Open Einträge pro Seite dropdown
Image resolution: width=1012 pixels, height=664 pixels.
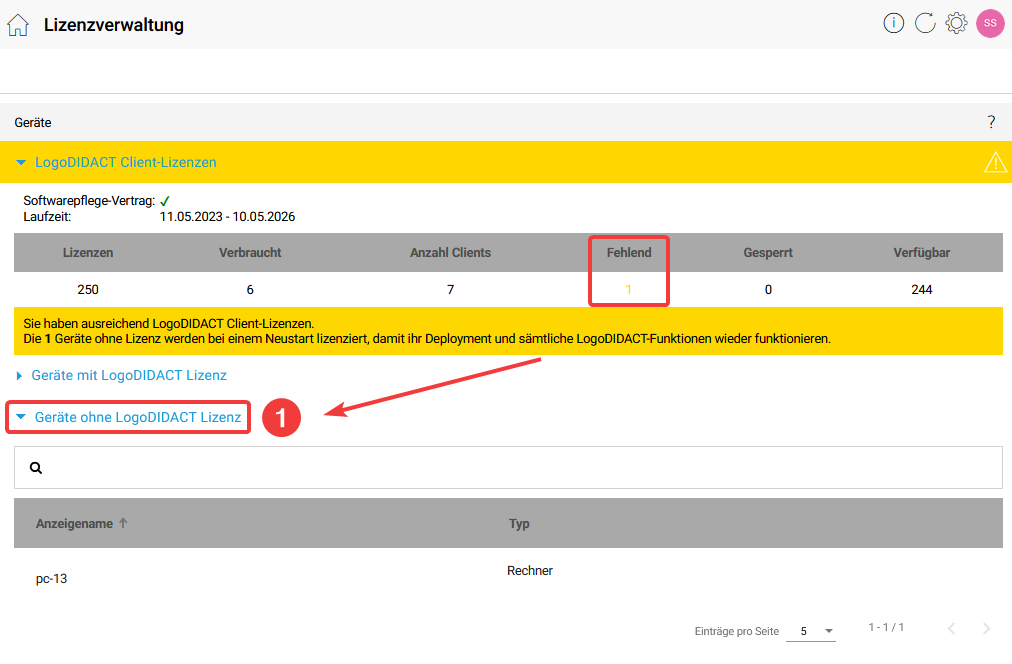point(811,631)
